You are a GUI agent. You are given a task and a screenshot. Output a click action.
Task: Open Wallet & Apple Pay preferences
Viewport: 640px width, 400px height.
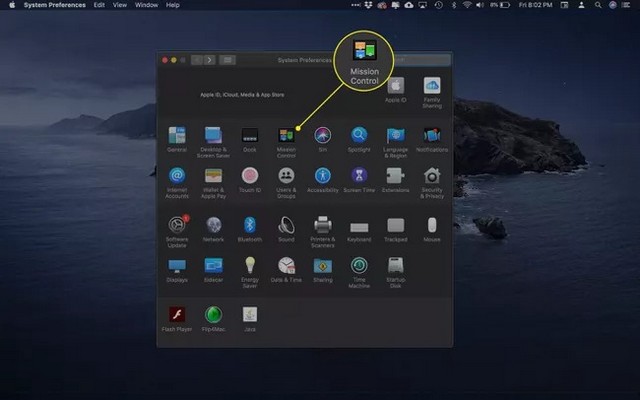coord(213,183)
